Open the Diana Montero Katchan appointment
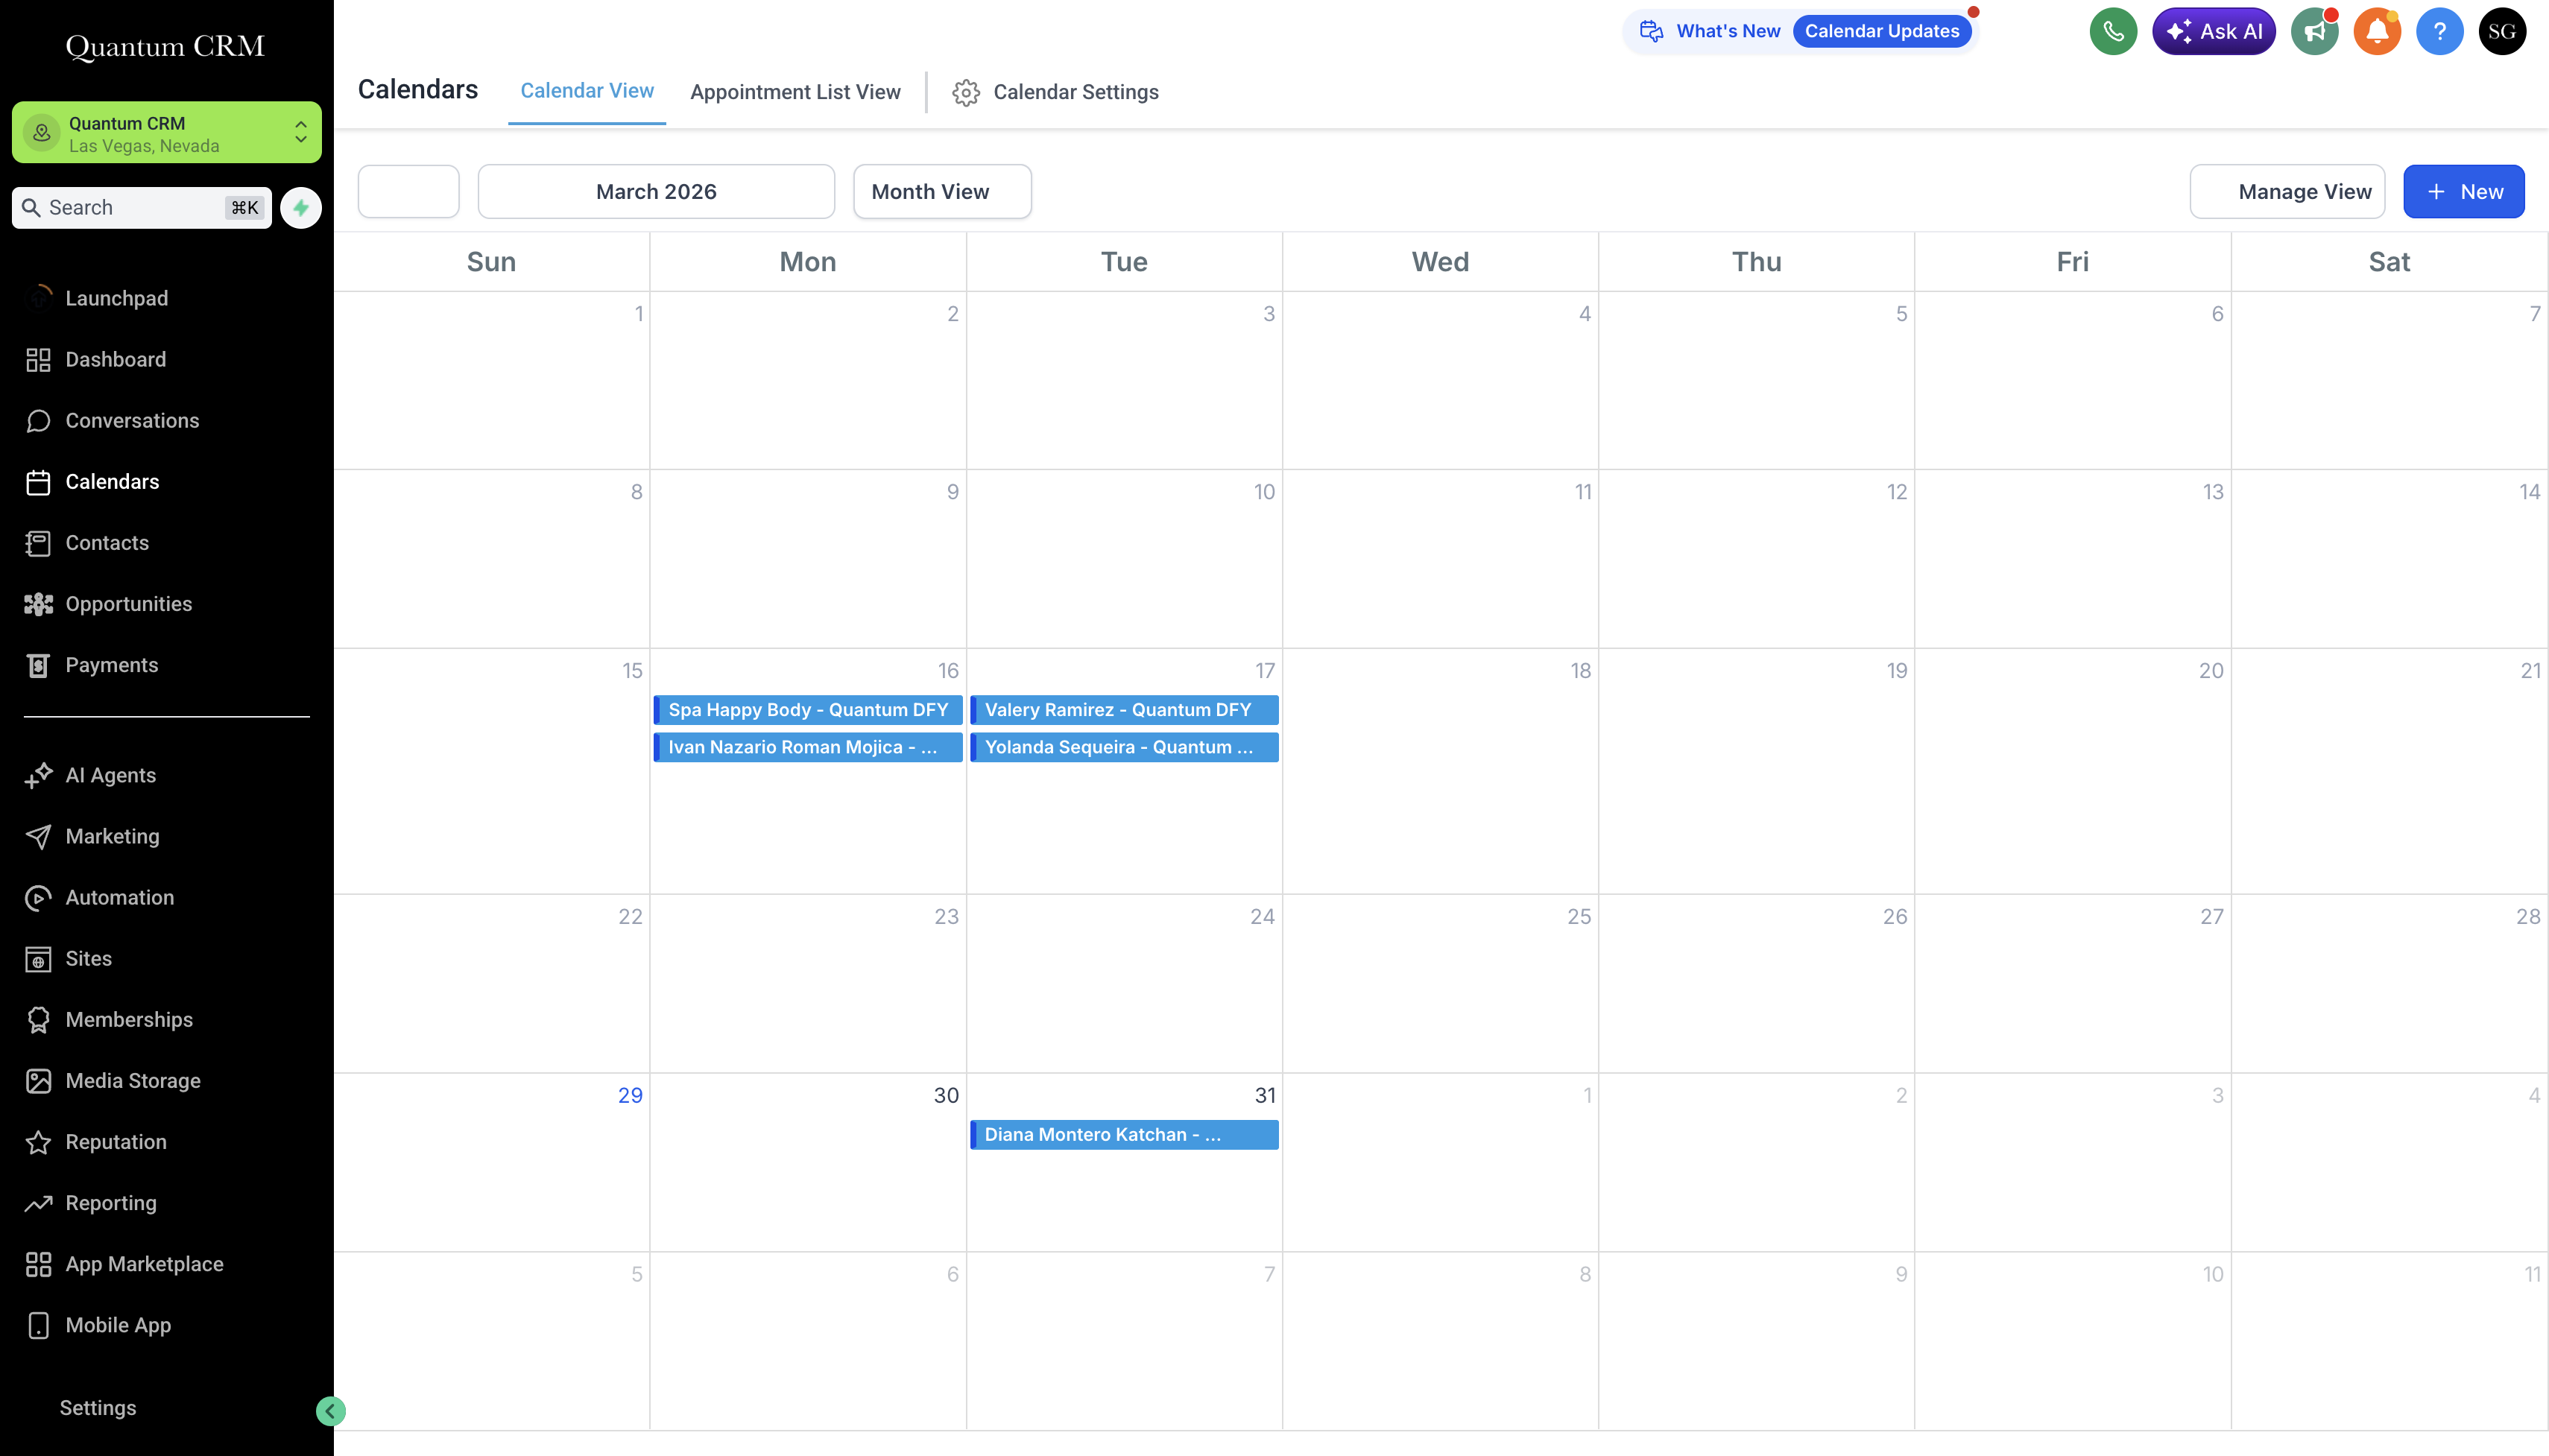The image size is (2549, 1456). click(1124, 1135)
